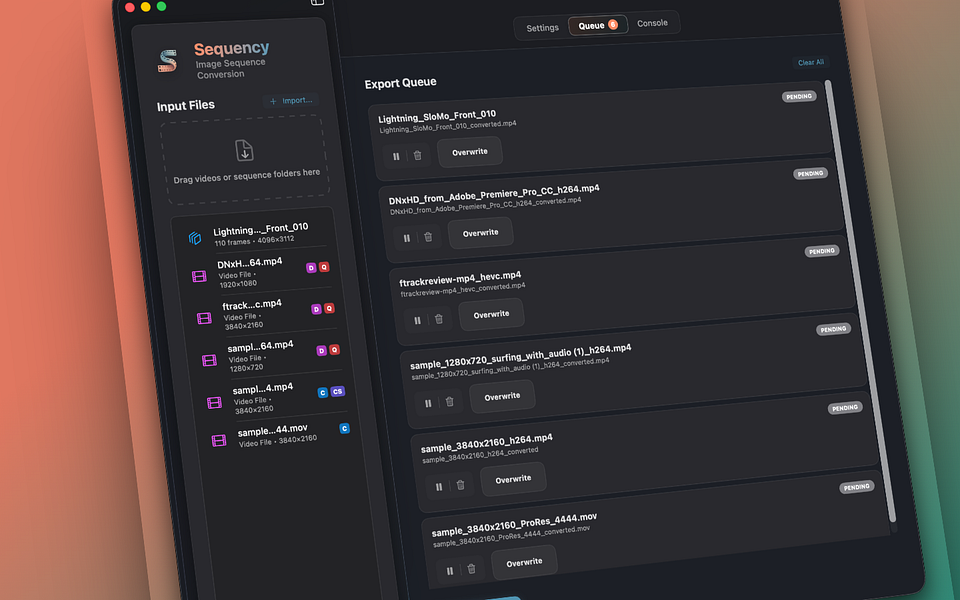Image resolution: width=960 pixels, height=600 pixels.
Task: Click PENDING badge on ftrackreview-mp4_hevc.mp4
Action: 822,251
